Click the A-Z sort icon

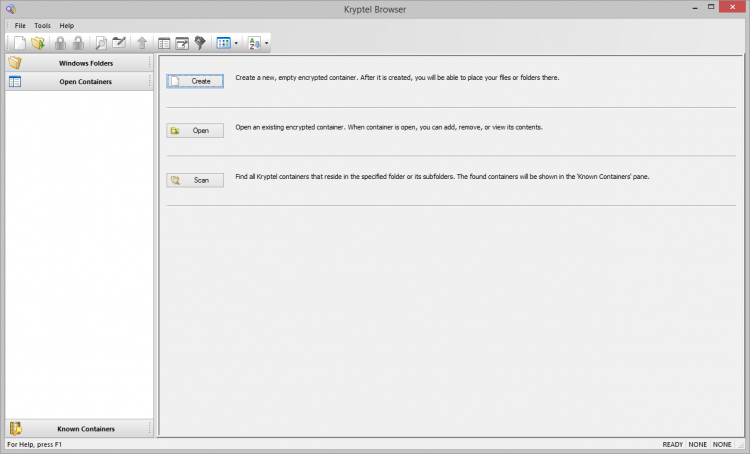pyautogui.click(x=254, y=43)
